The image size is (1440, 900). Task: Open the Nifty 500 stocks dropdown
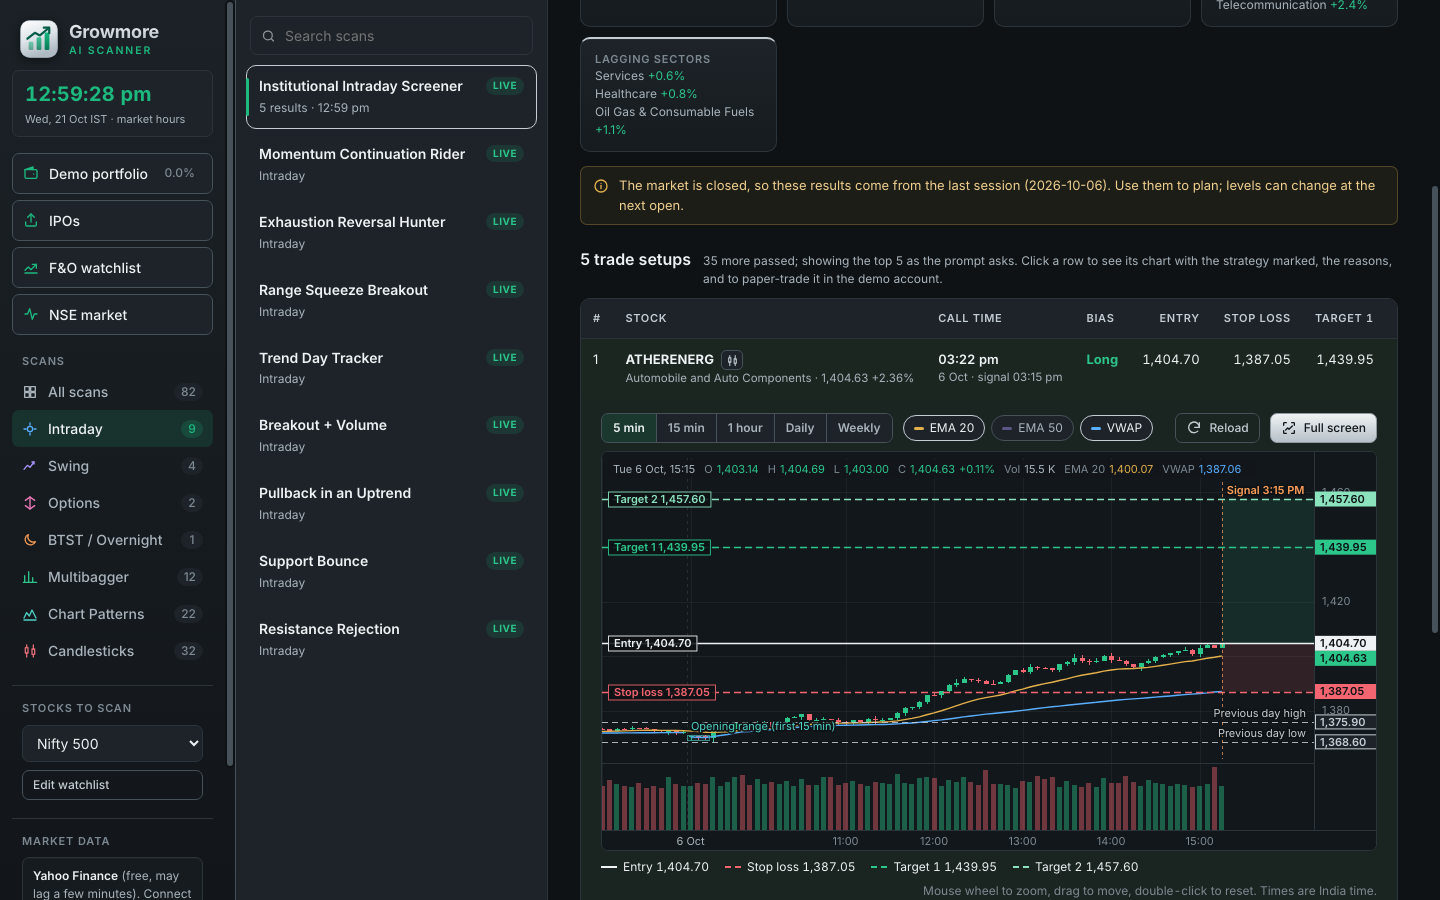coord(112,744)
